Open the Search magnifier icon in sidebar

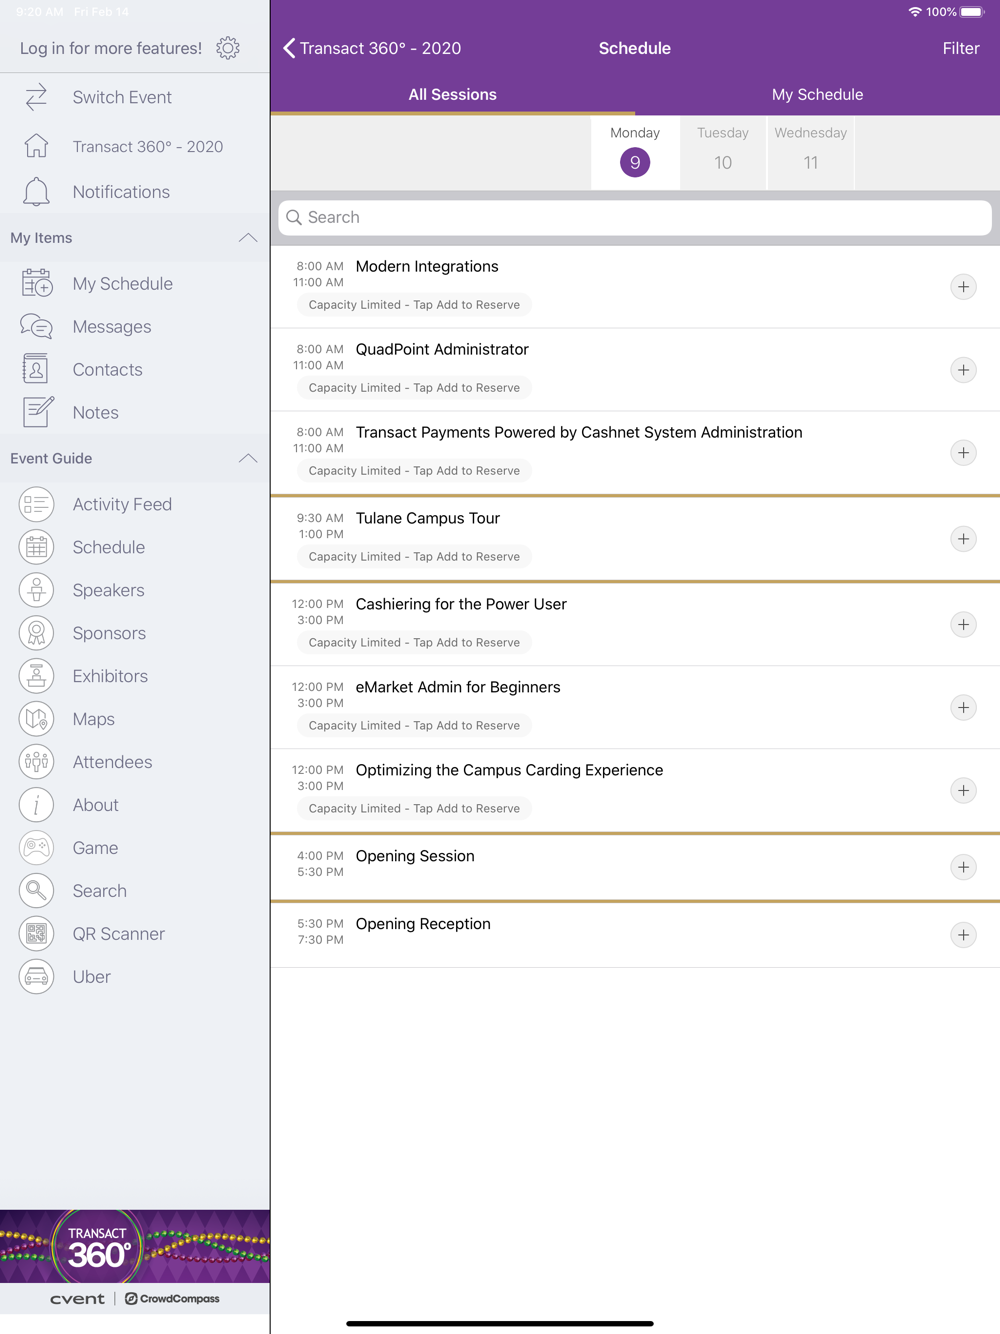point(36,892)
